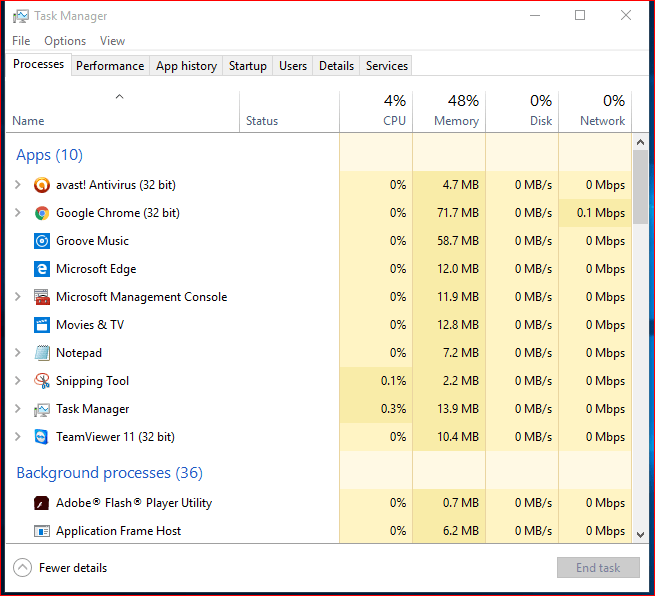Viewport: 655px width, 596px height.
Task: Click the Microsoft Management Console icon
Action: point(42,297)
